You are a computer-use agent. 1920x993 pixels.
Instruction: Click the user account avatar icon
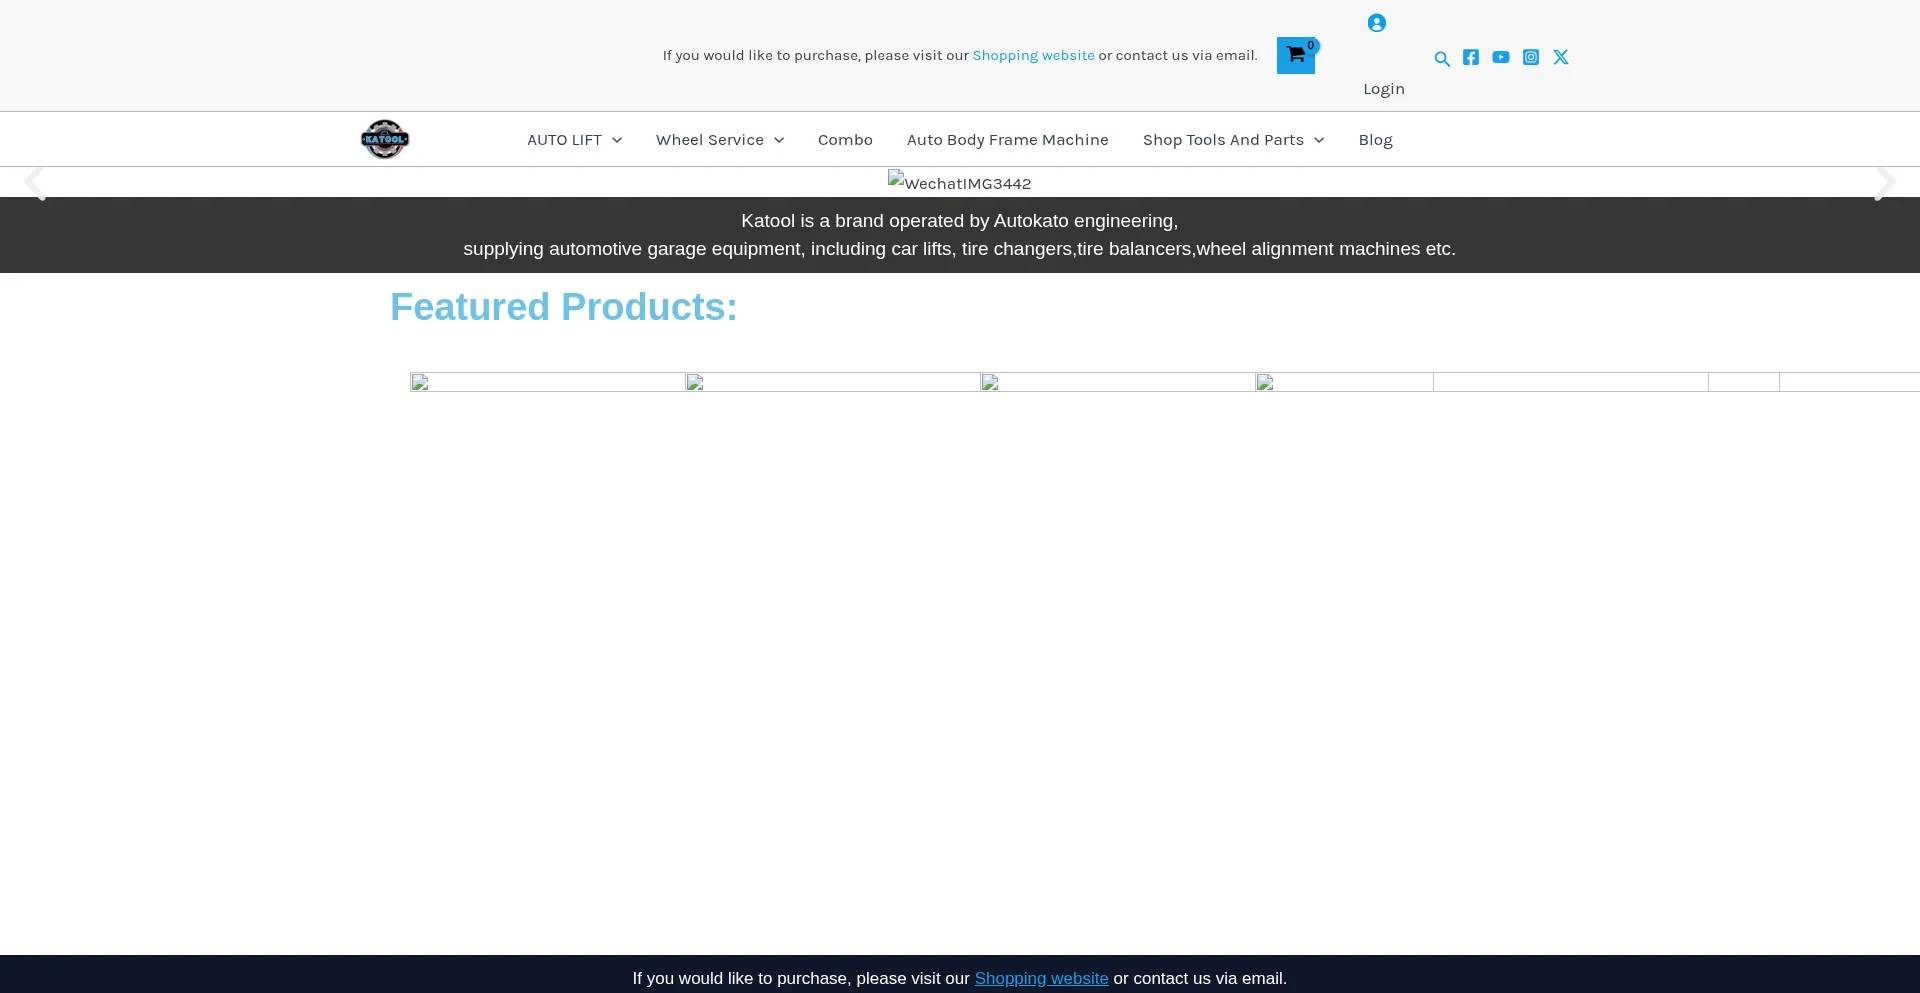[x=1376, y=23]
